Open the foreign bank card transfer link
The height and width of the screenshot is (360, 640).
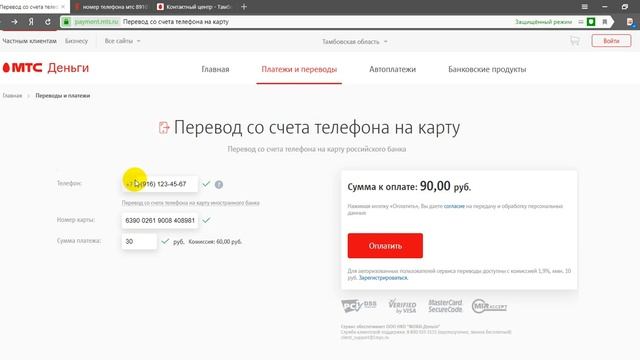pyautogui.click(x=191, y=203)
